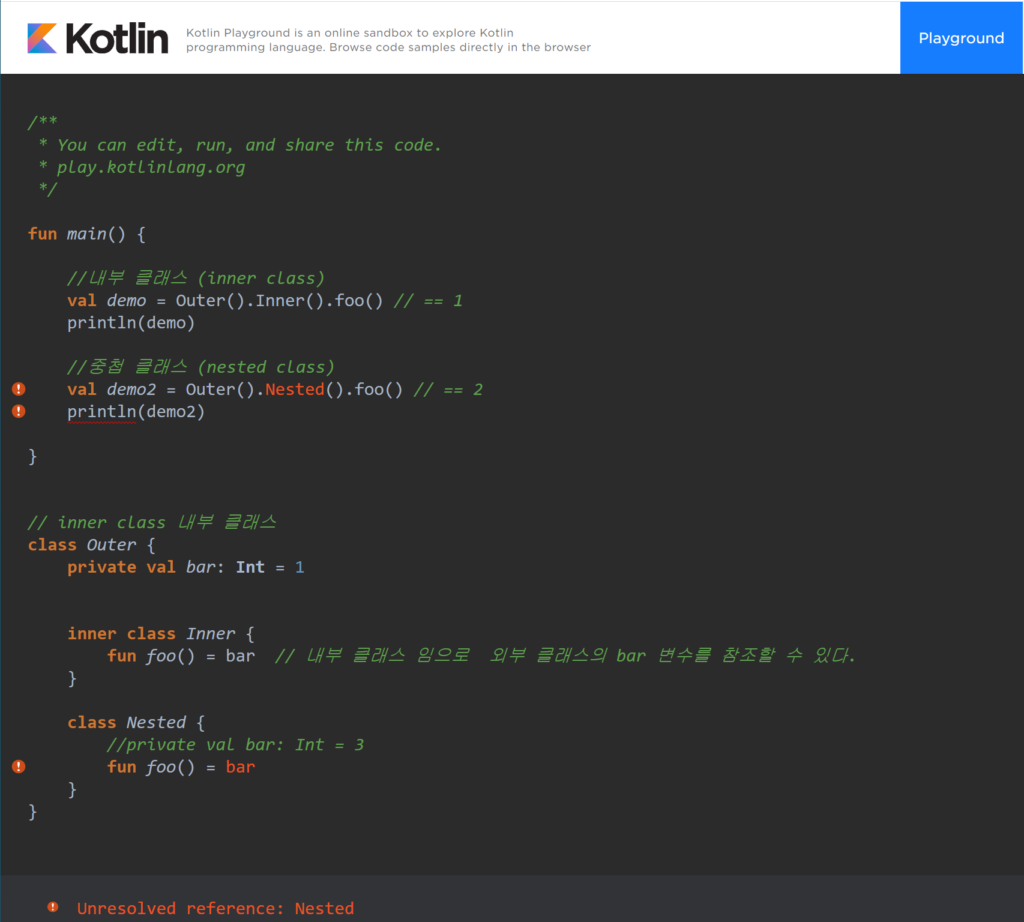Click error icon beside println(demo2) line
The height and width of the screenshot is (922, 1024).
click(x=18, y=411)
